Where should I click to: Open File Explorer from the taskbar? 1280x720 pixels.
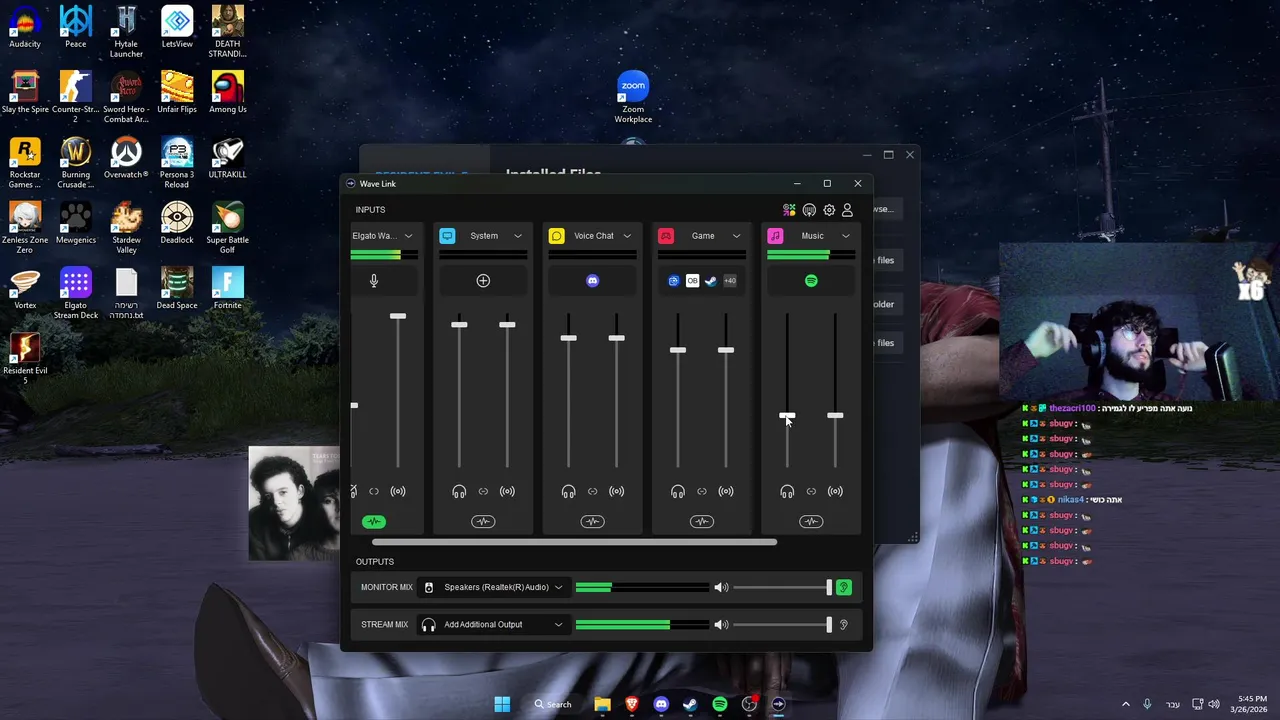point(602,704)
